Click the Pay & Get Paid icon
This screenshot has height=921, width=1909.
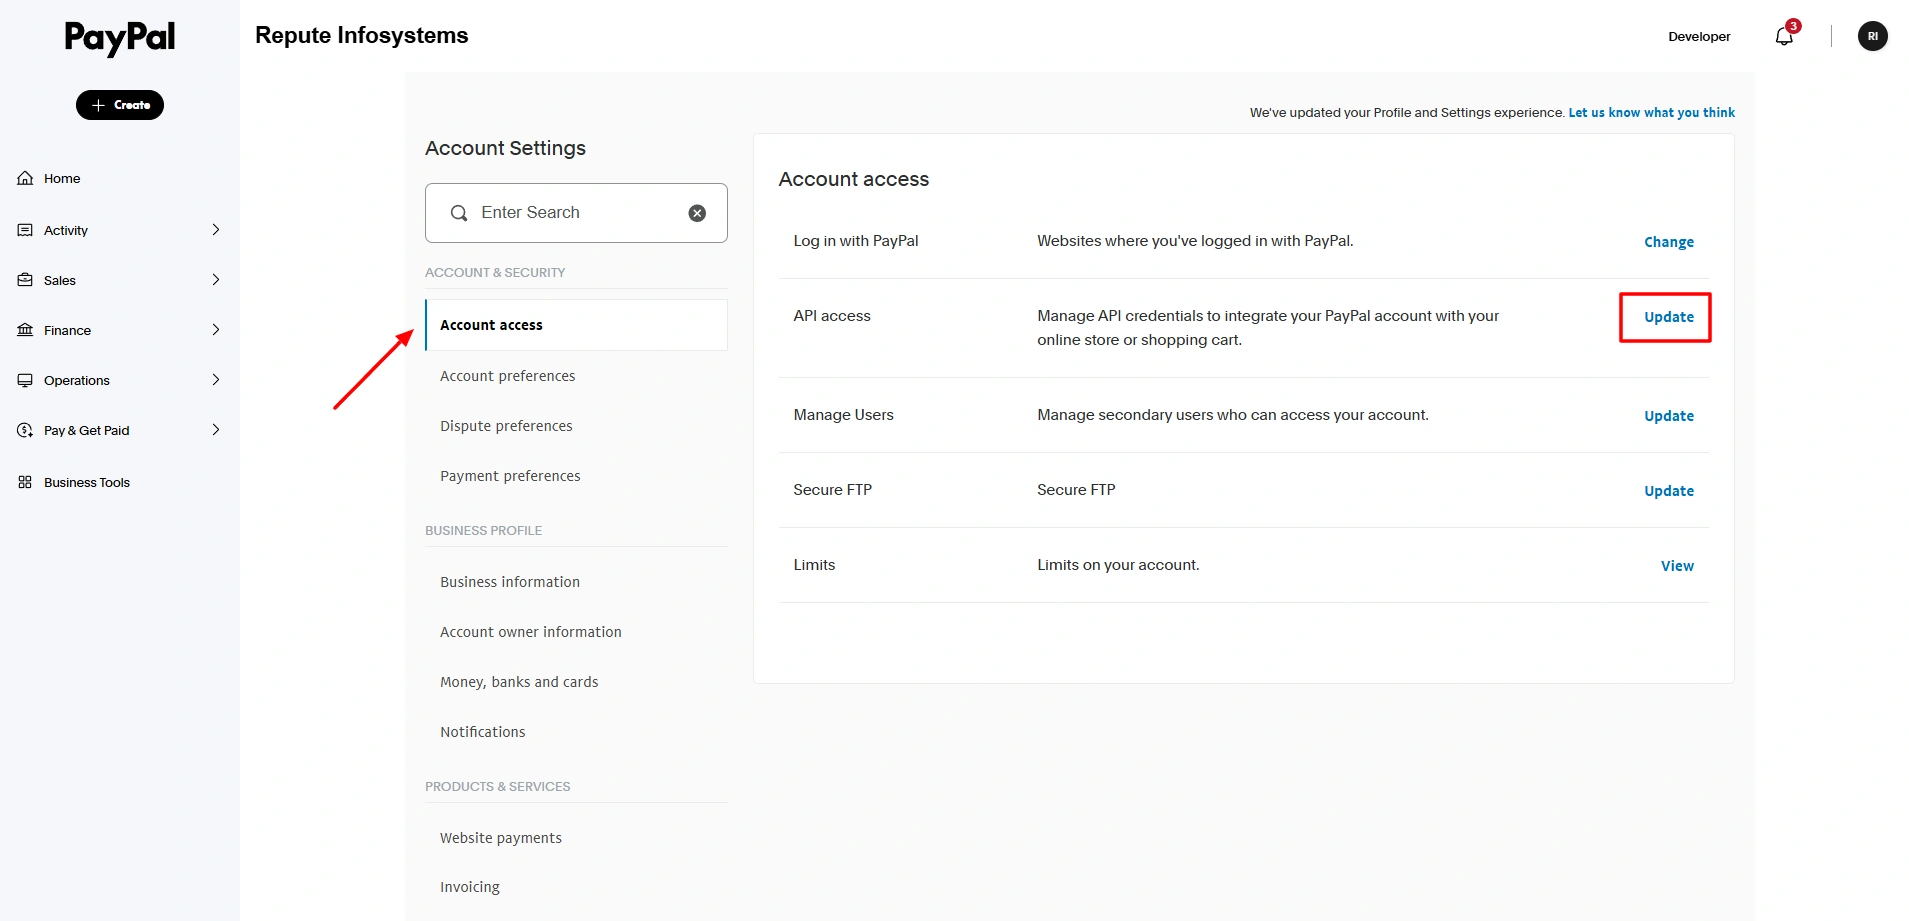click(x=25, y=430)
